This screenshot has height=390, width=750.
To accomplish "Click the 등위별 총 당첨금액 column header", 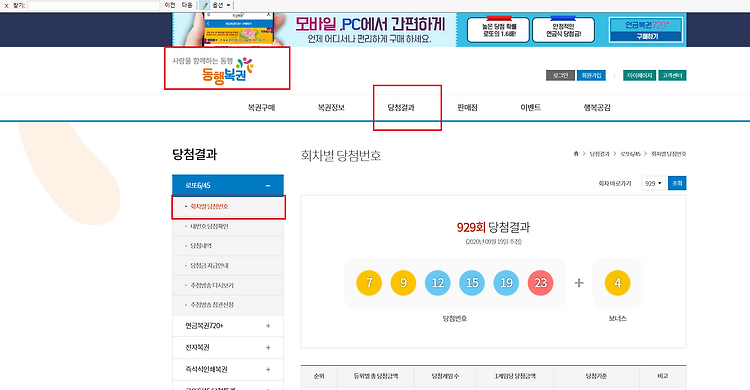I will point(376,377).
